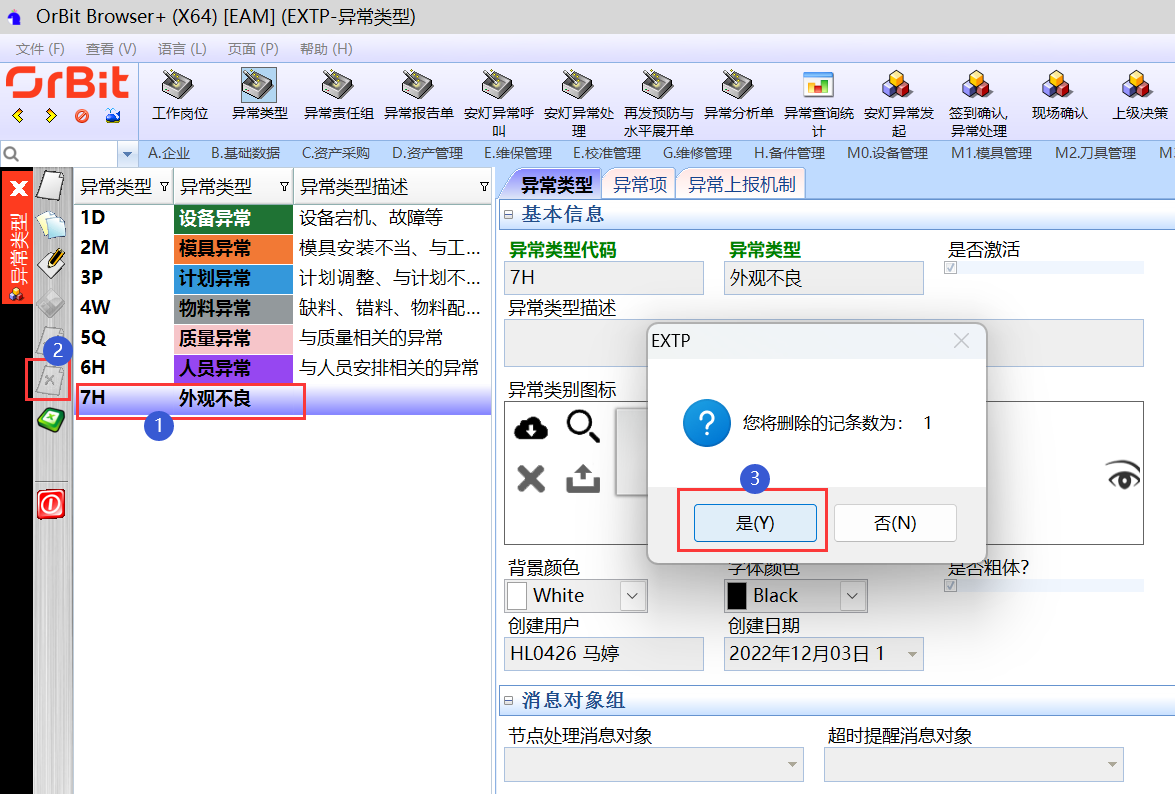Open the 异常查询统计 chart icon
1175x794 pixels.
pyautogui.click(x=818, y=86)
